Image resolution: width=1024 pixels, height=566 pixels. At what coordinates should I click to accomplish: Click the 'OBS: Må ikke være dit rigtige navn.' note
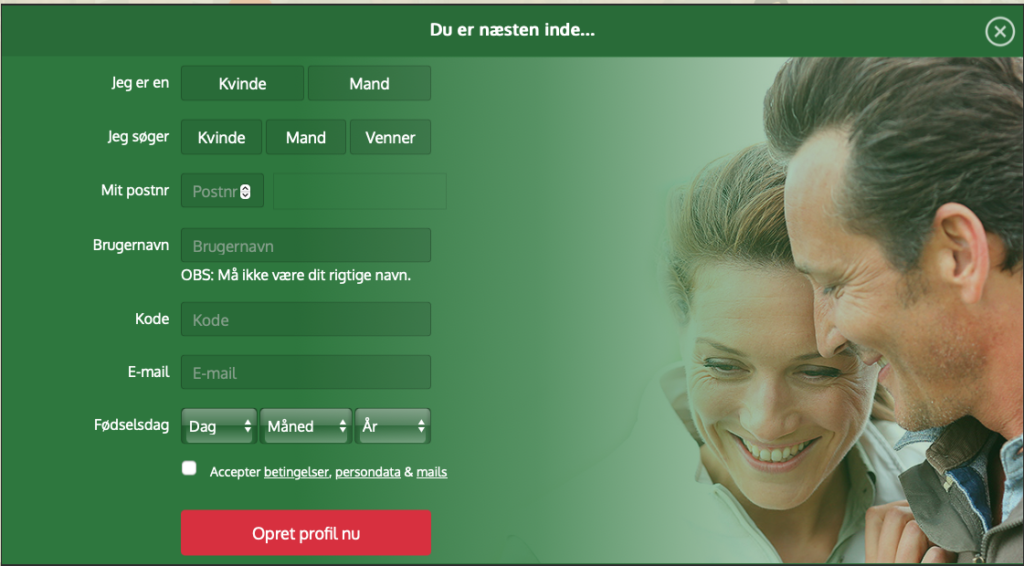(296, 275)
